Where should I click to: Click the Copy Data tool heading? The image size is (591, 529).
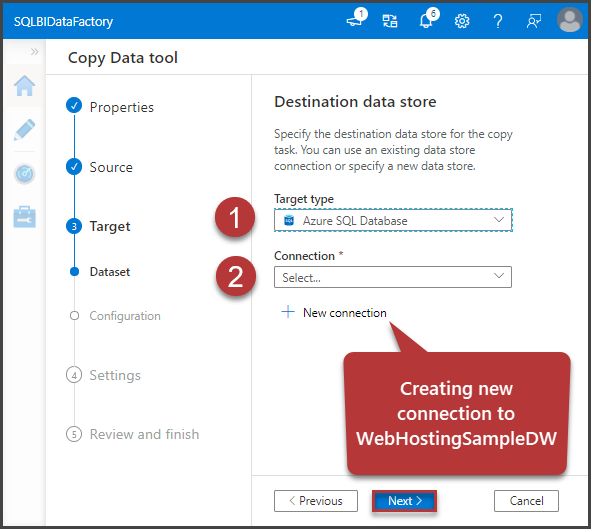[123, 58]
